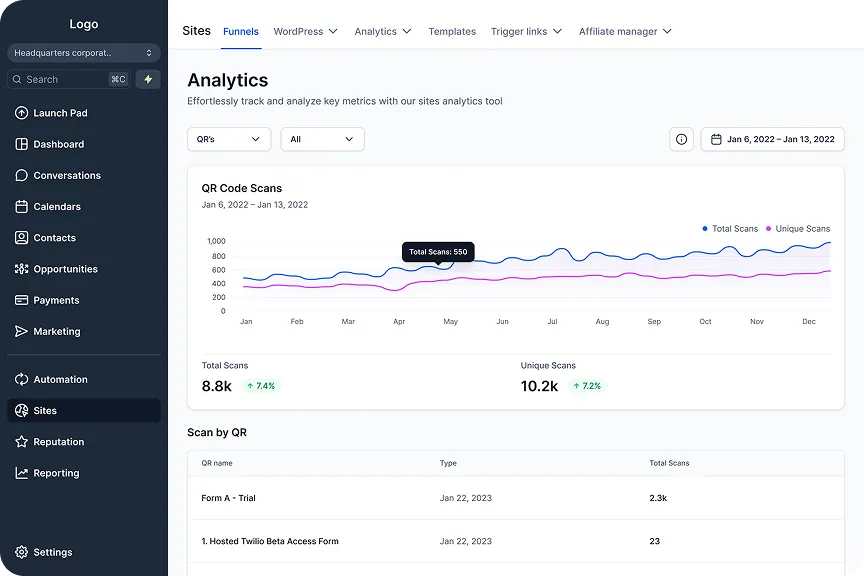864x576 pixels.
Task: Toggle the Total Scans legend entry
Action: [x=730, y=229]
